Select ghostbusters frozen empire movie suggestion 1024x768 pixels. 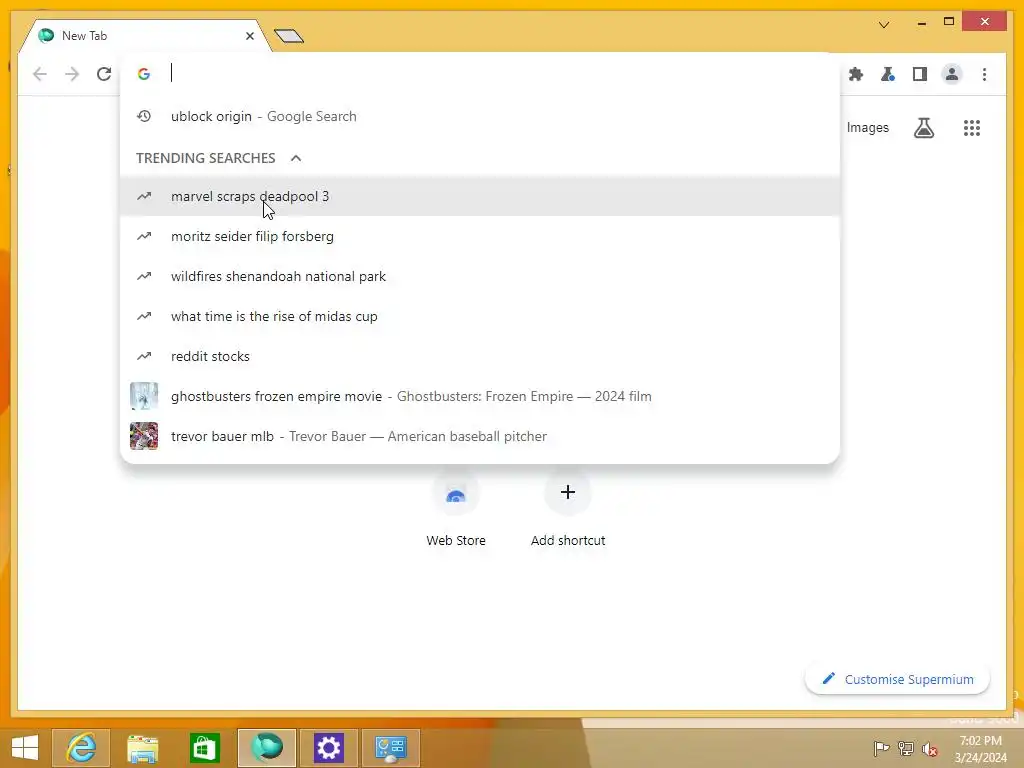pyautogui.click(x=480, y=396)
